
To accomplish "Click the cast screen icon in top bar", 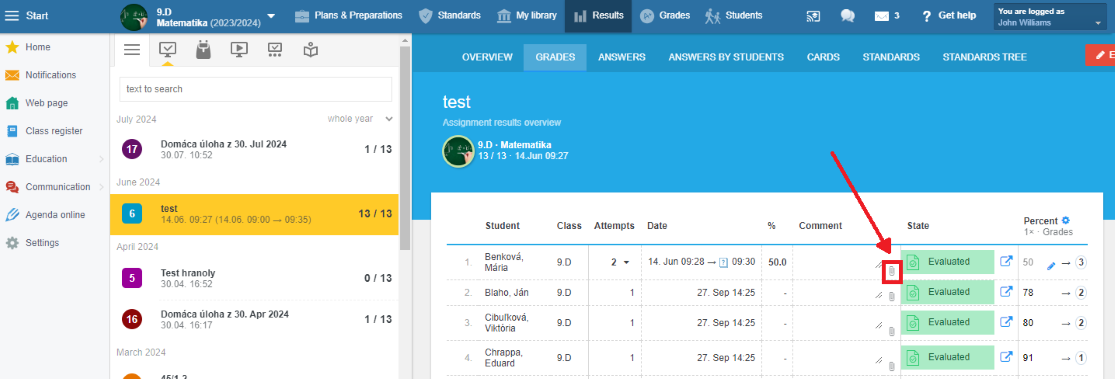I will click(813, 16).
